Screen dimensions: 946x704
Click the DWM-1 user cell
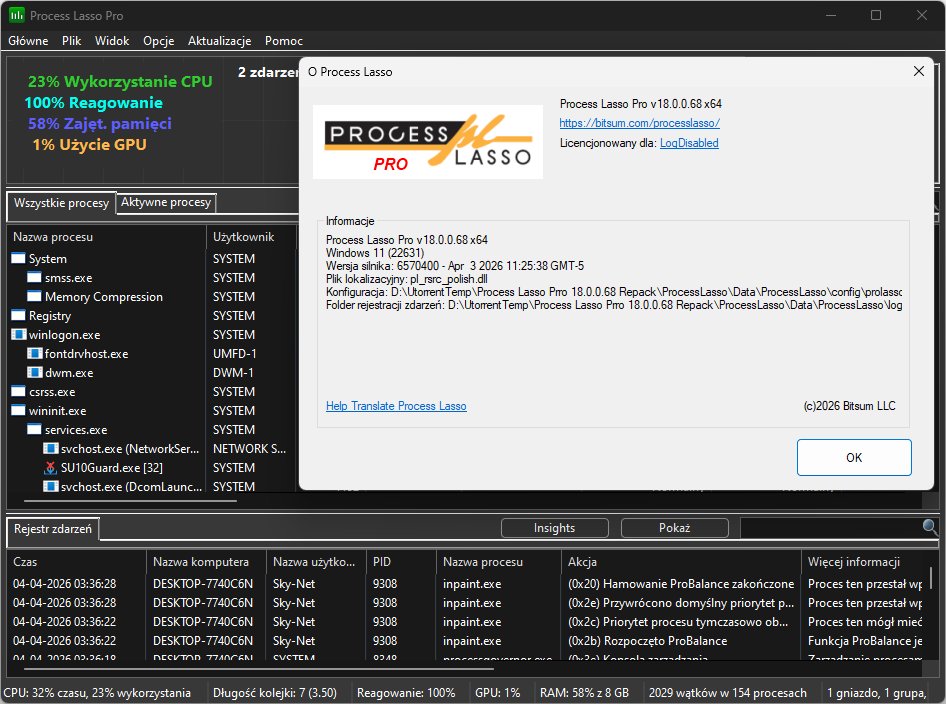pyautogui.click(x=233, y=372)
